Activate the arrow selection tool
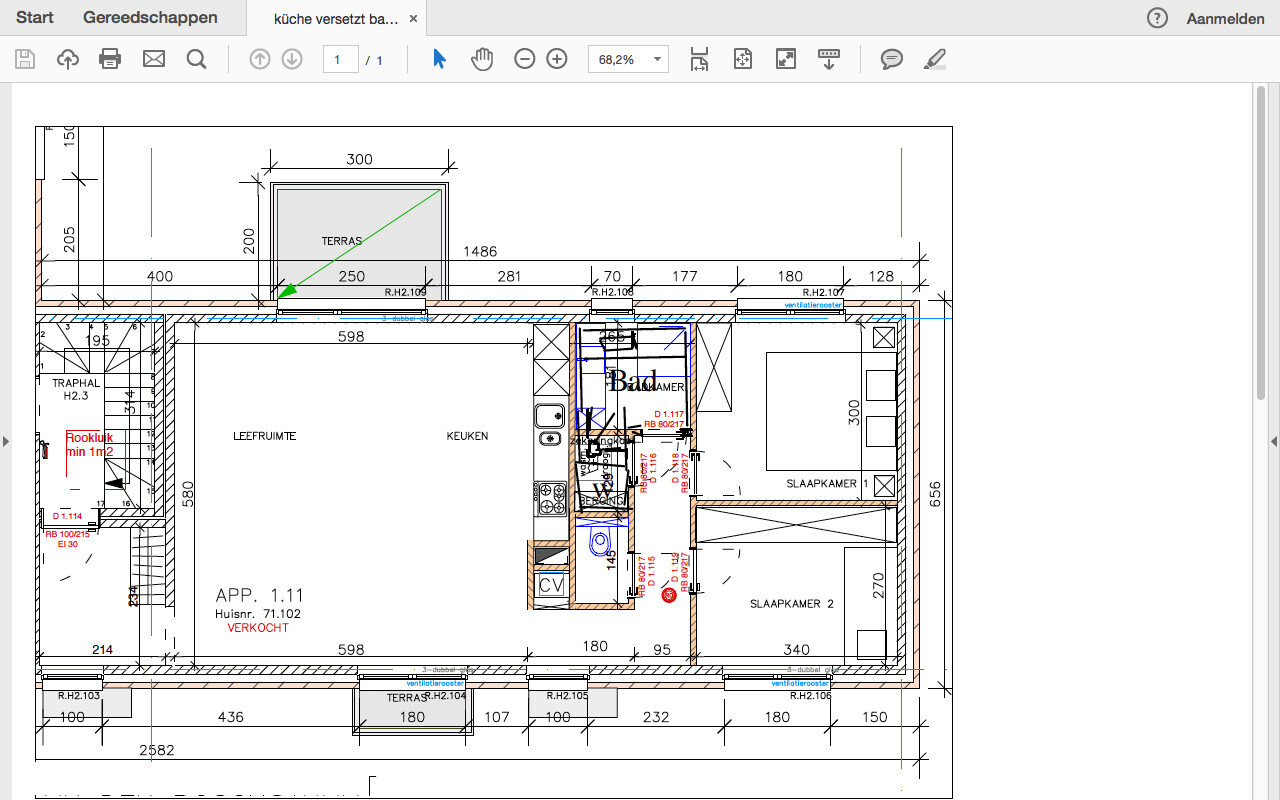 pyautogui.click(x=439, y=59)
